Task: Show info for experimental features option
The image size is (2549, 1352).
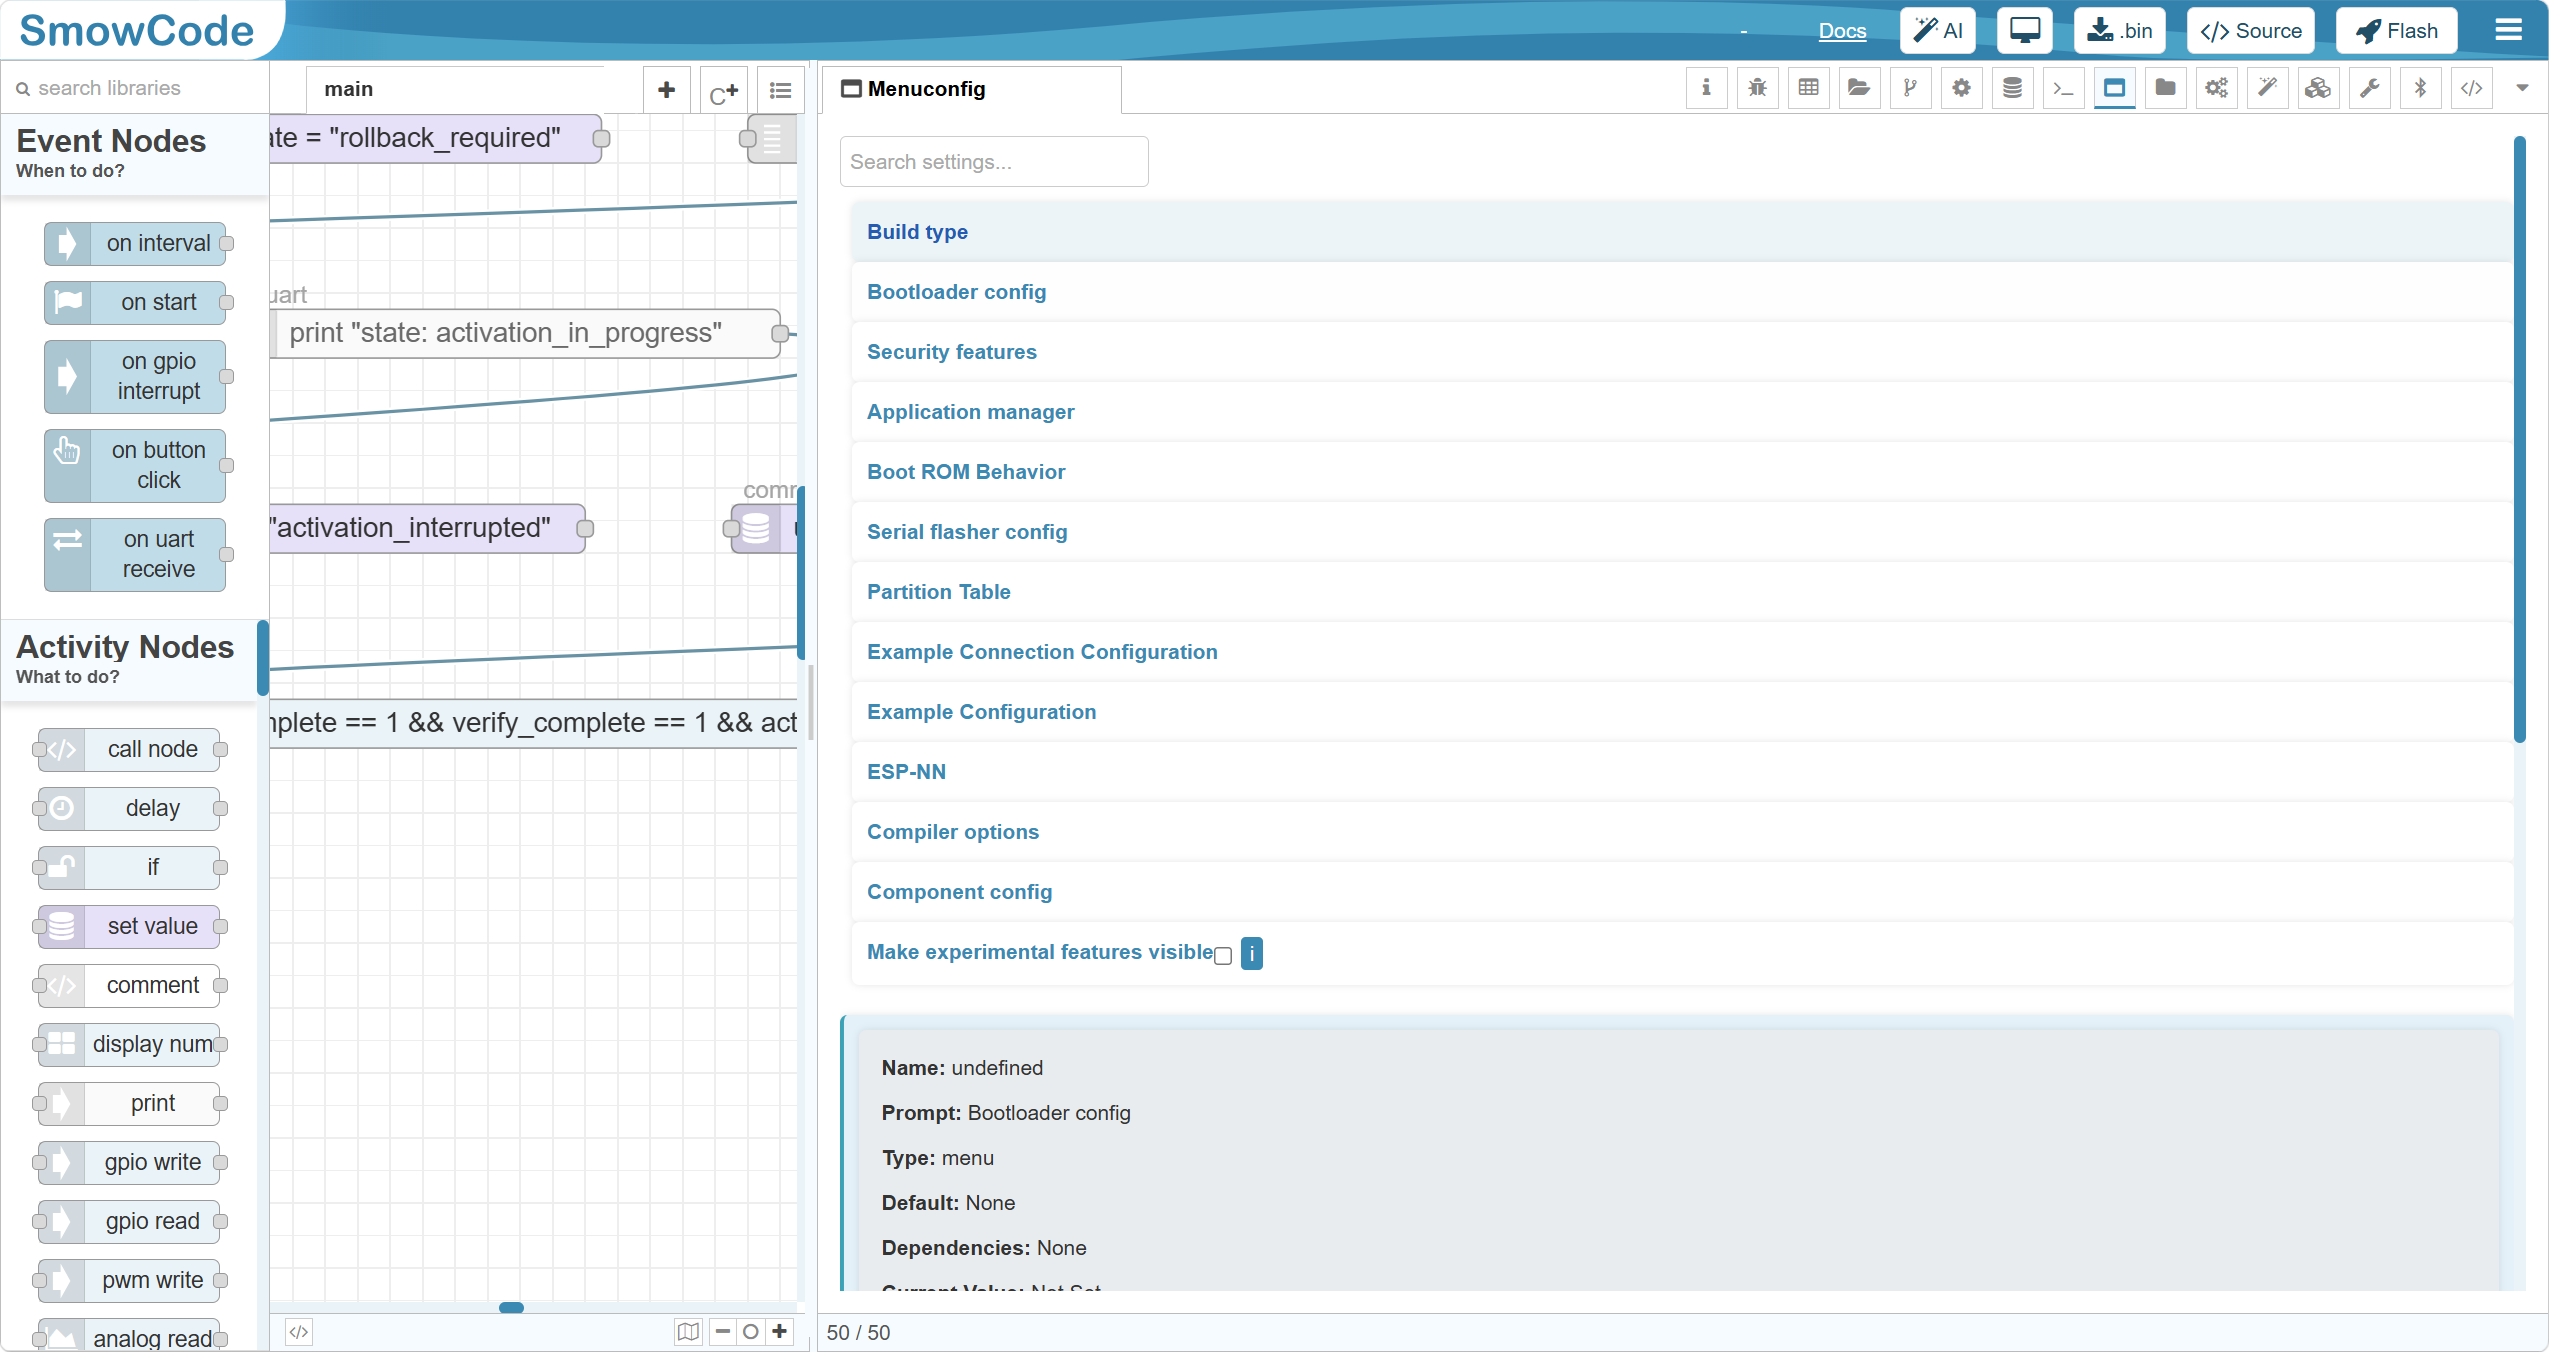Action: pos(1251,953)
